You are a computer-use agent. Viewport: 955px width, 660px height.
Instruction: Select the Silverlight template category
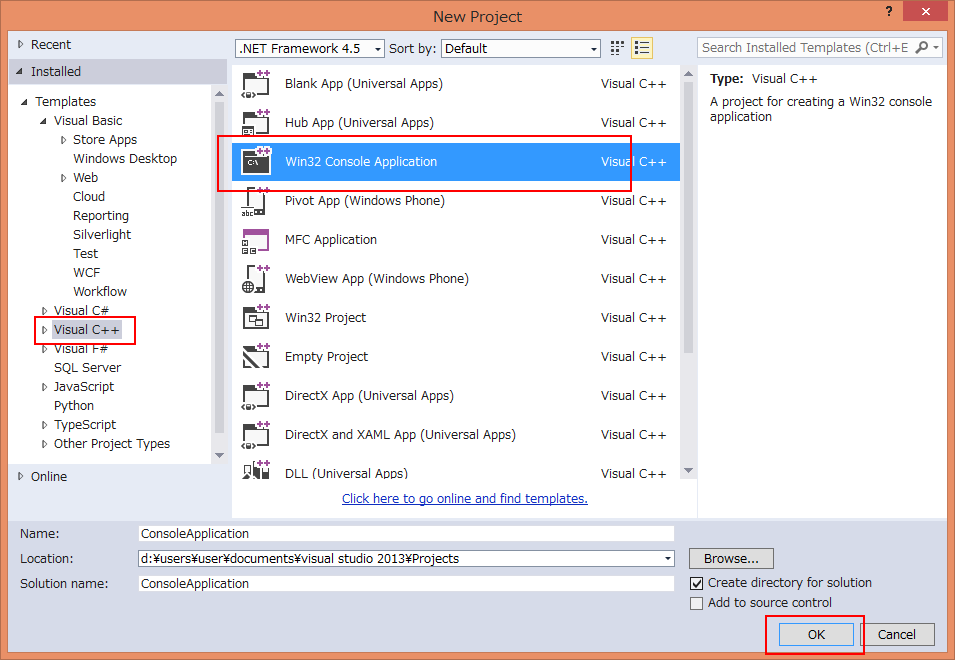102,234
